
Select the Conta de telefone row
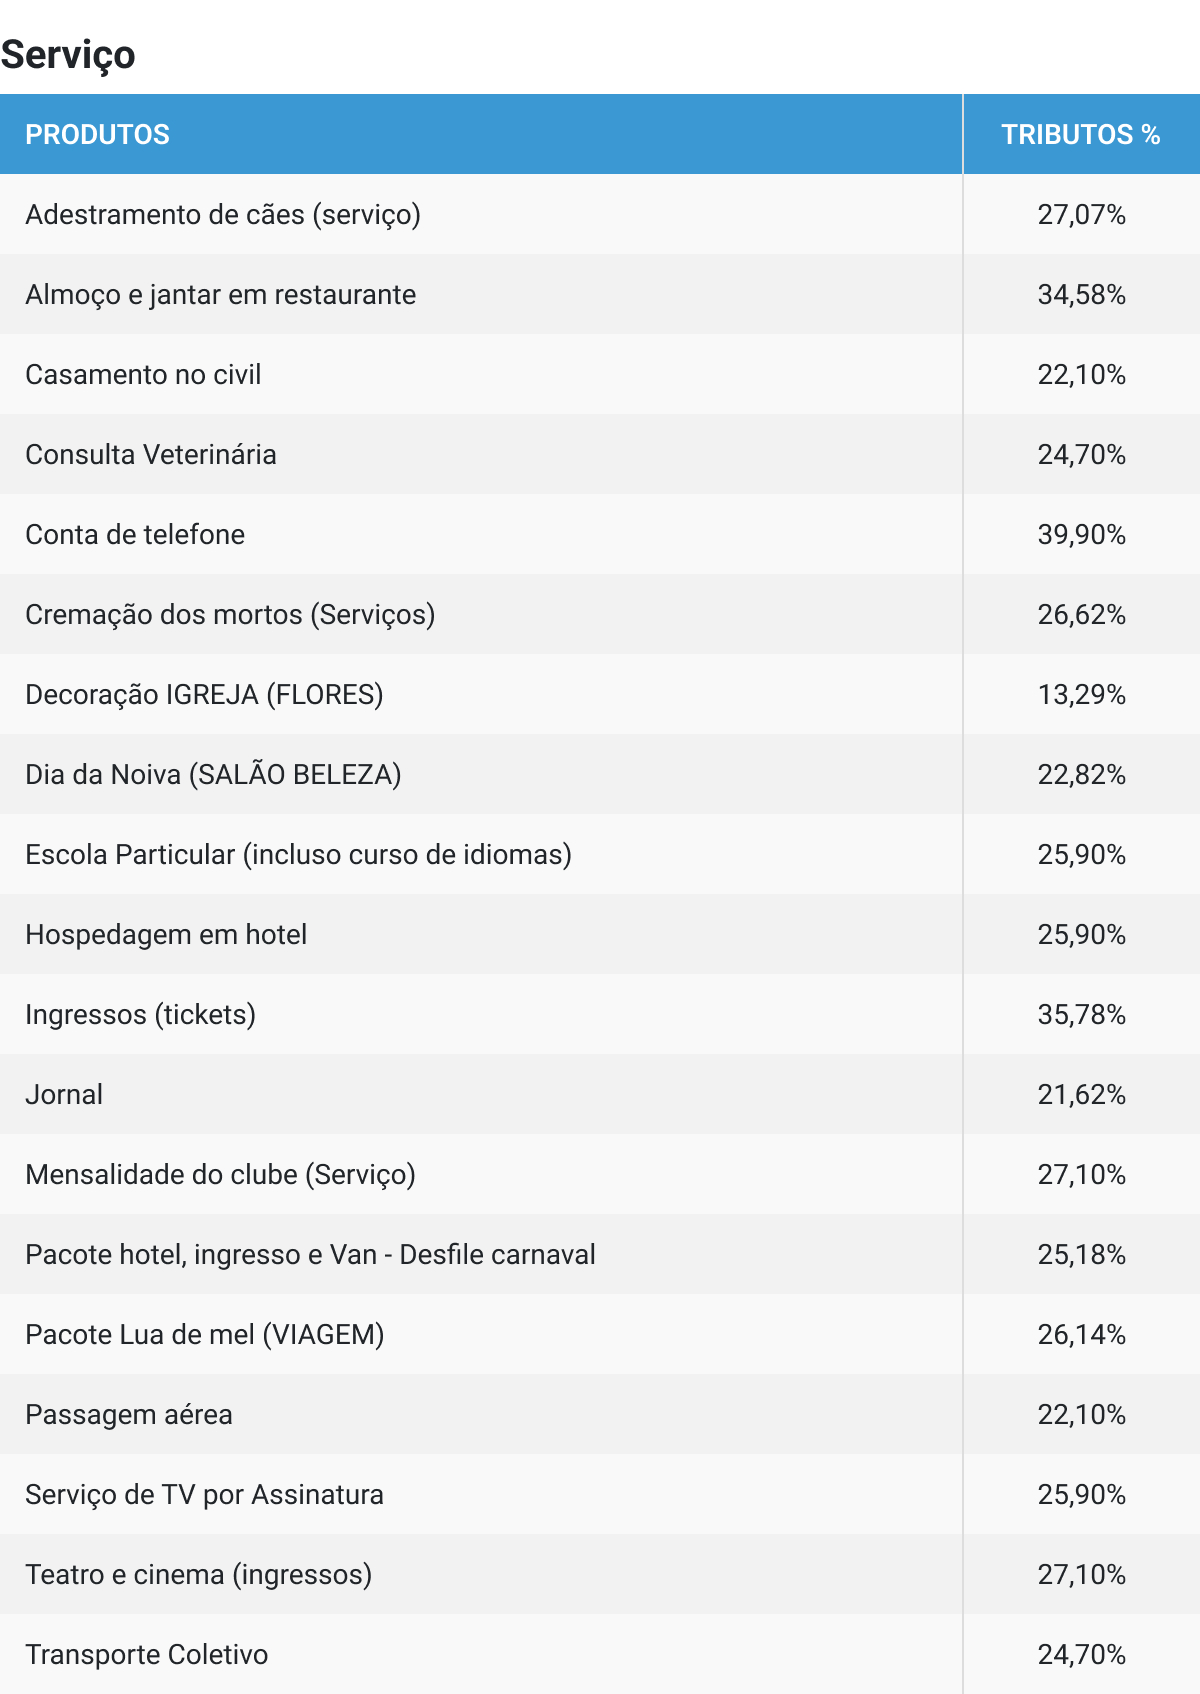(135, 535)
